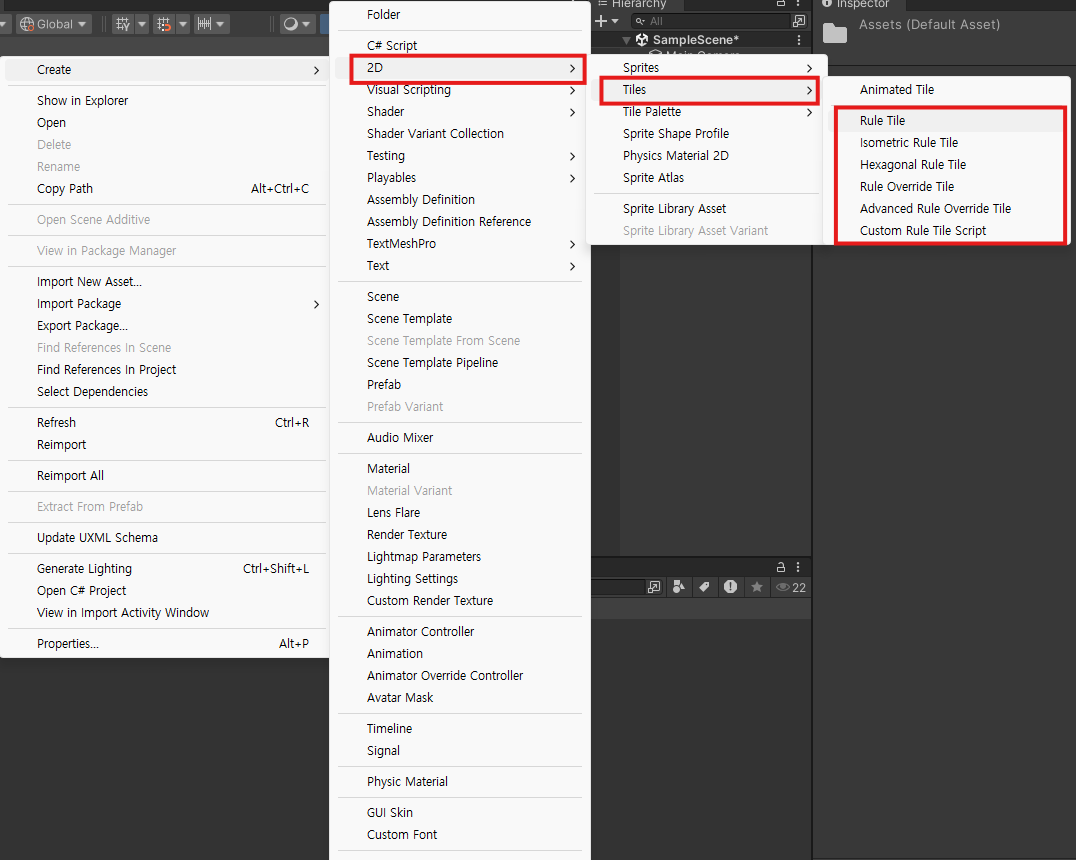The height and width of the screenshot is (860, 1076).
Task: Open the draw mode dropdown arrow
Action: coord(306,25)
